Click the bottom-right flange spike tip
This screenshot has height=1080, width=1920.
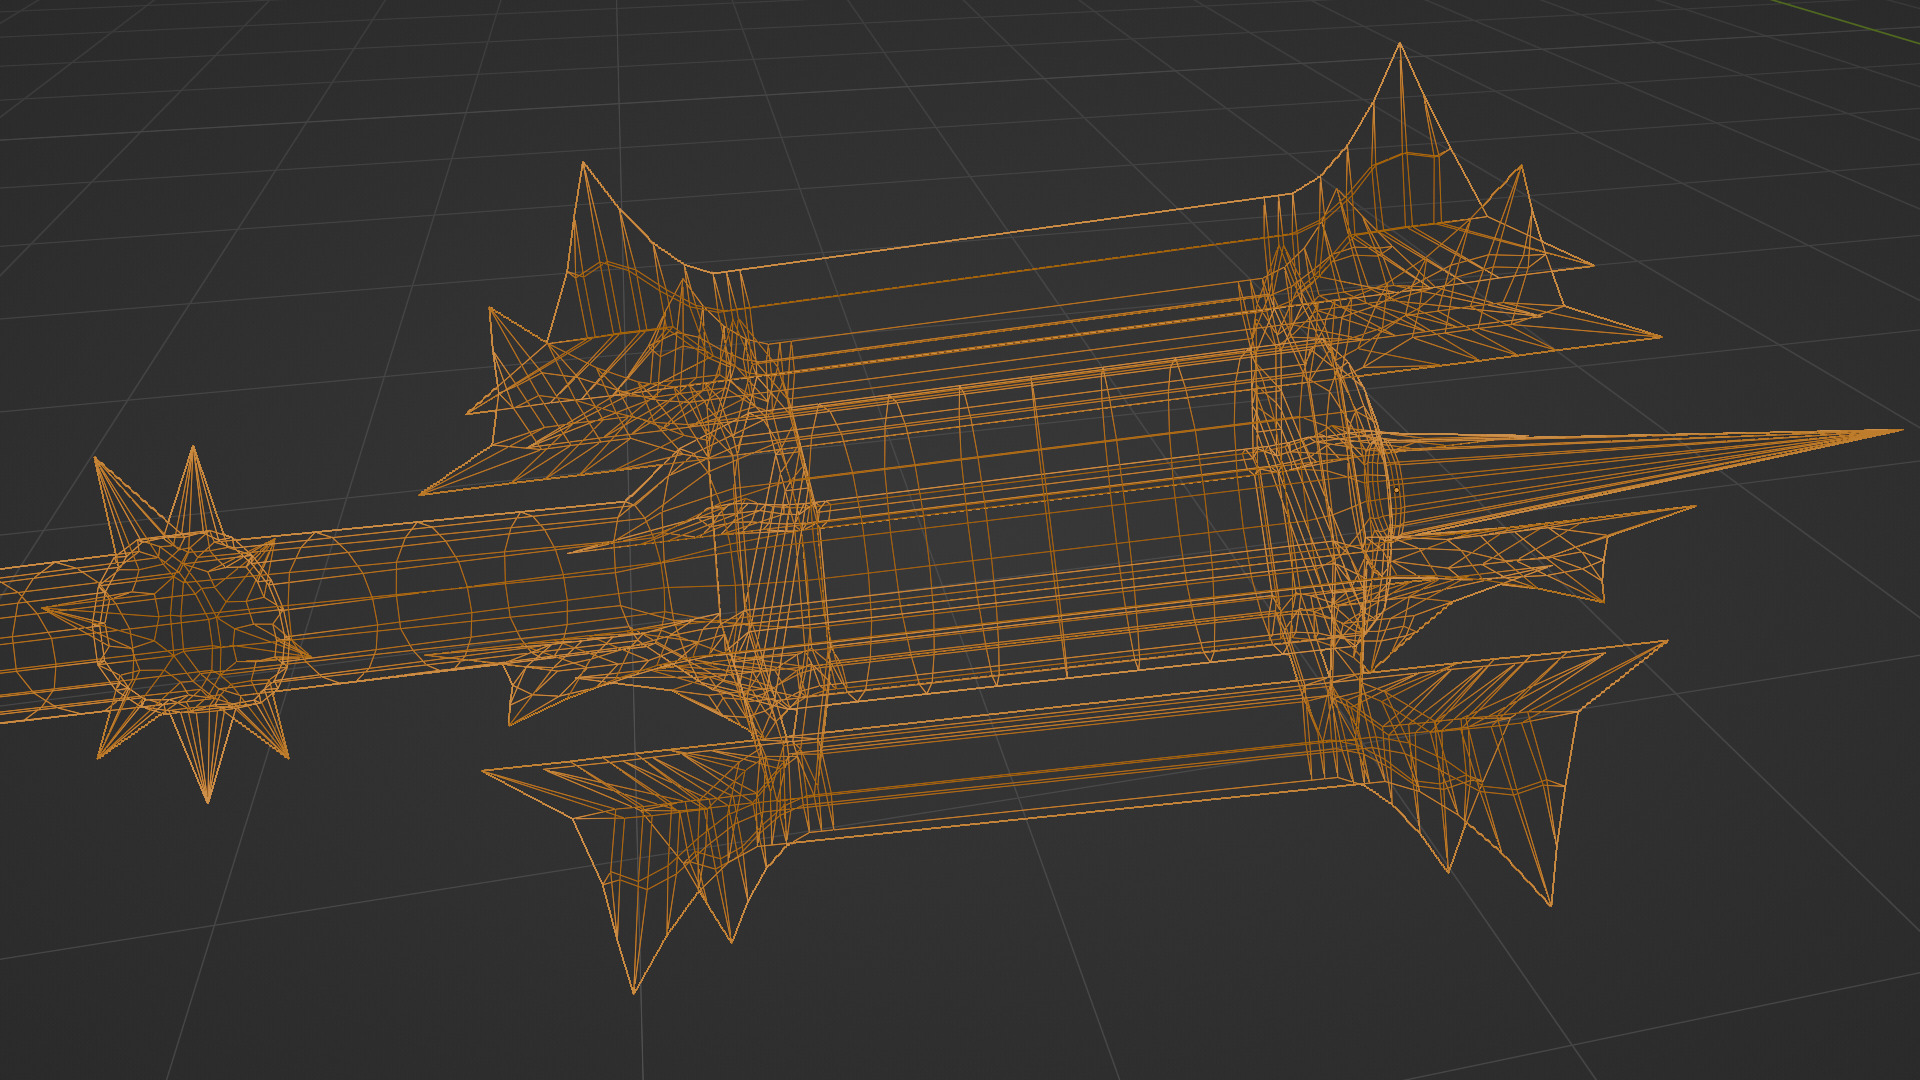(1551, 905)
